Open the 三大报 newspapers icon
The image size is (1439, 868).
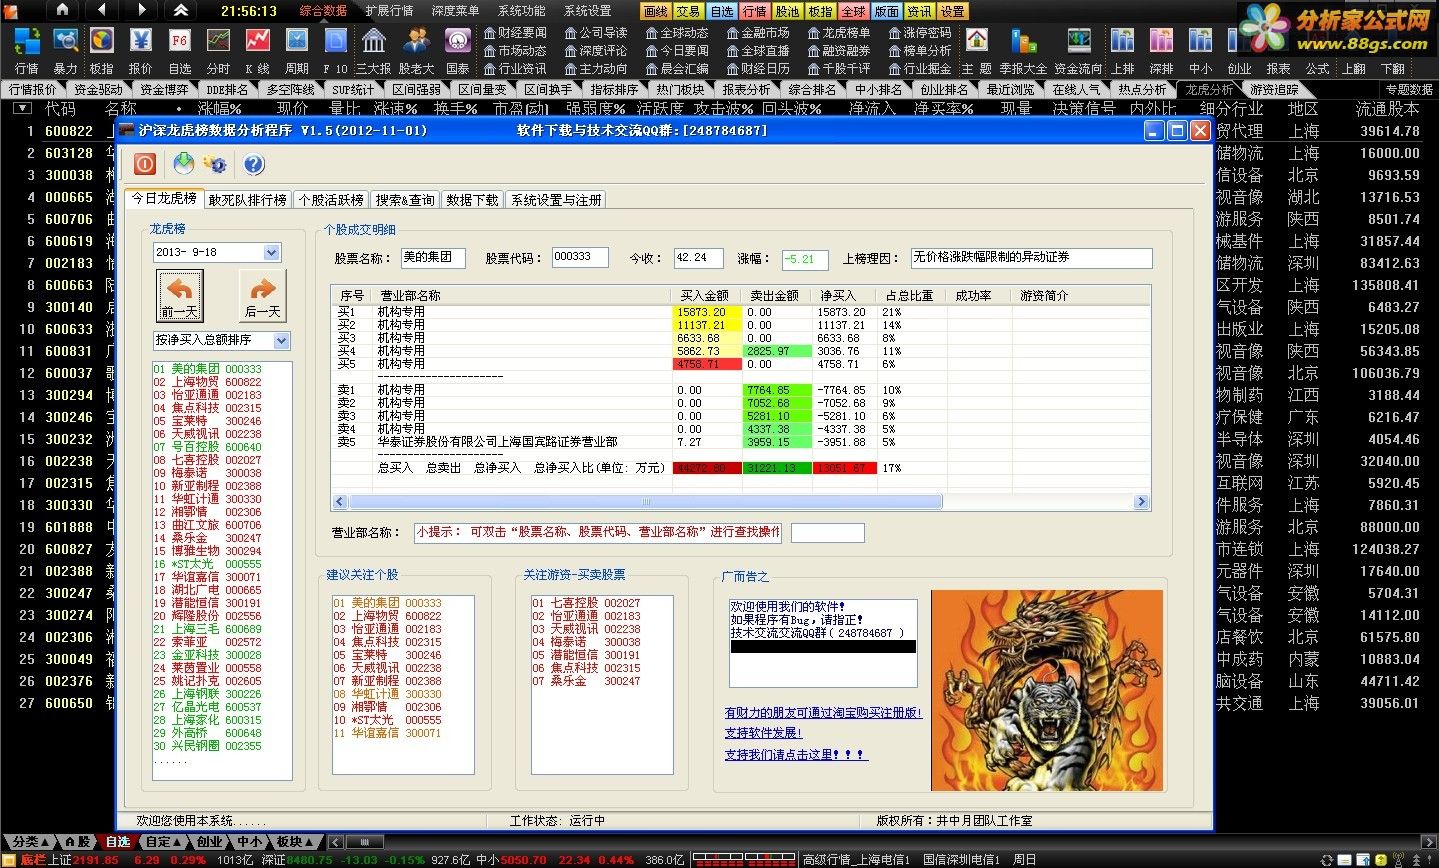pos(374,49)
